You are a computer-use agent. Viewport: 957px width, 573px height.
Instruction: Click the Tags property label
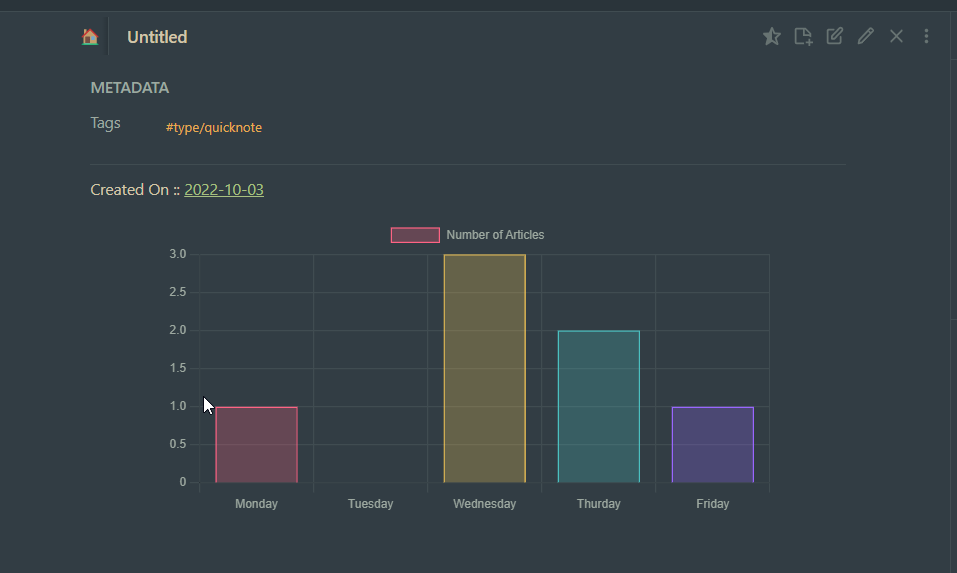click(x=106, y=123)
